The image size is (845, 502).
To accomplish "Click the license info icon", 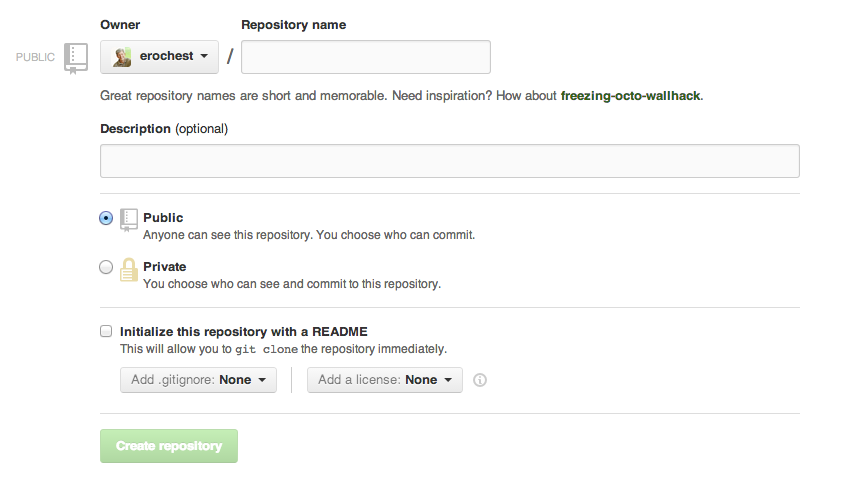I will click(480, 380).
